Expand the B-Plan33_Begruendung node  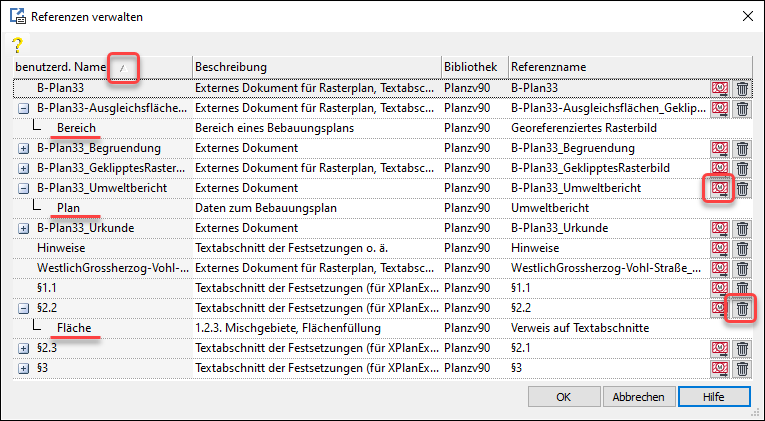coord(23,148)
